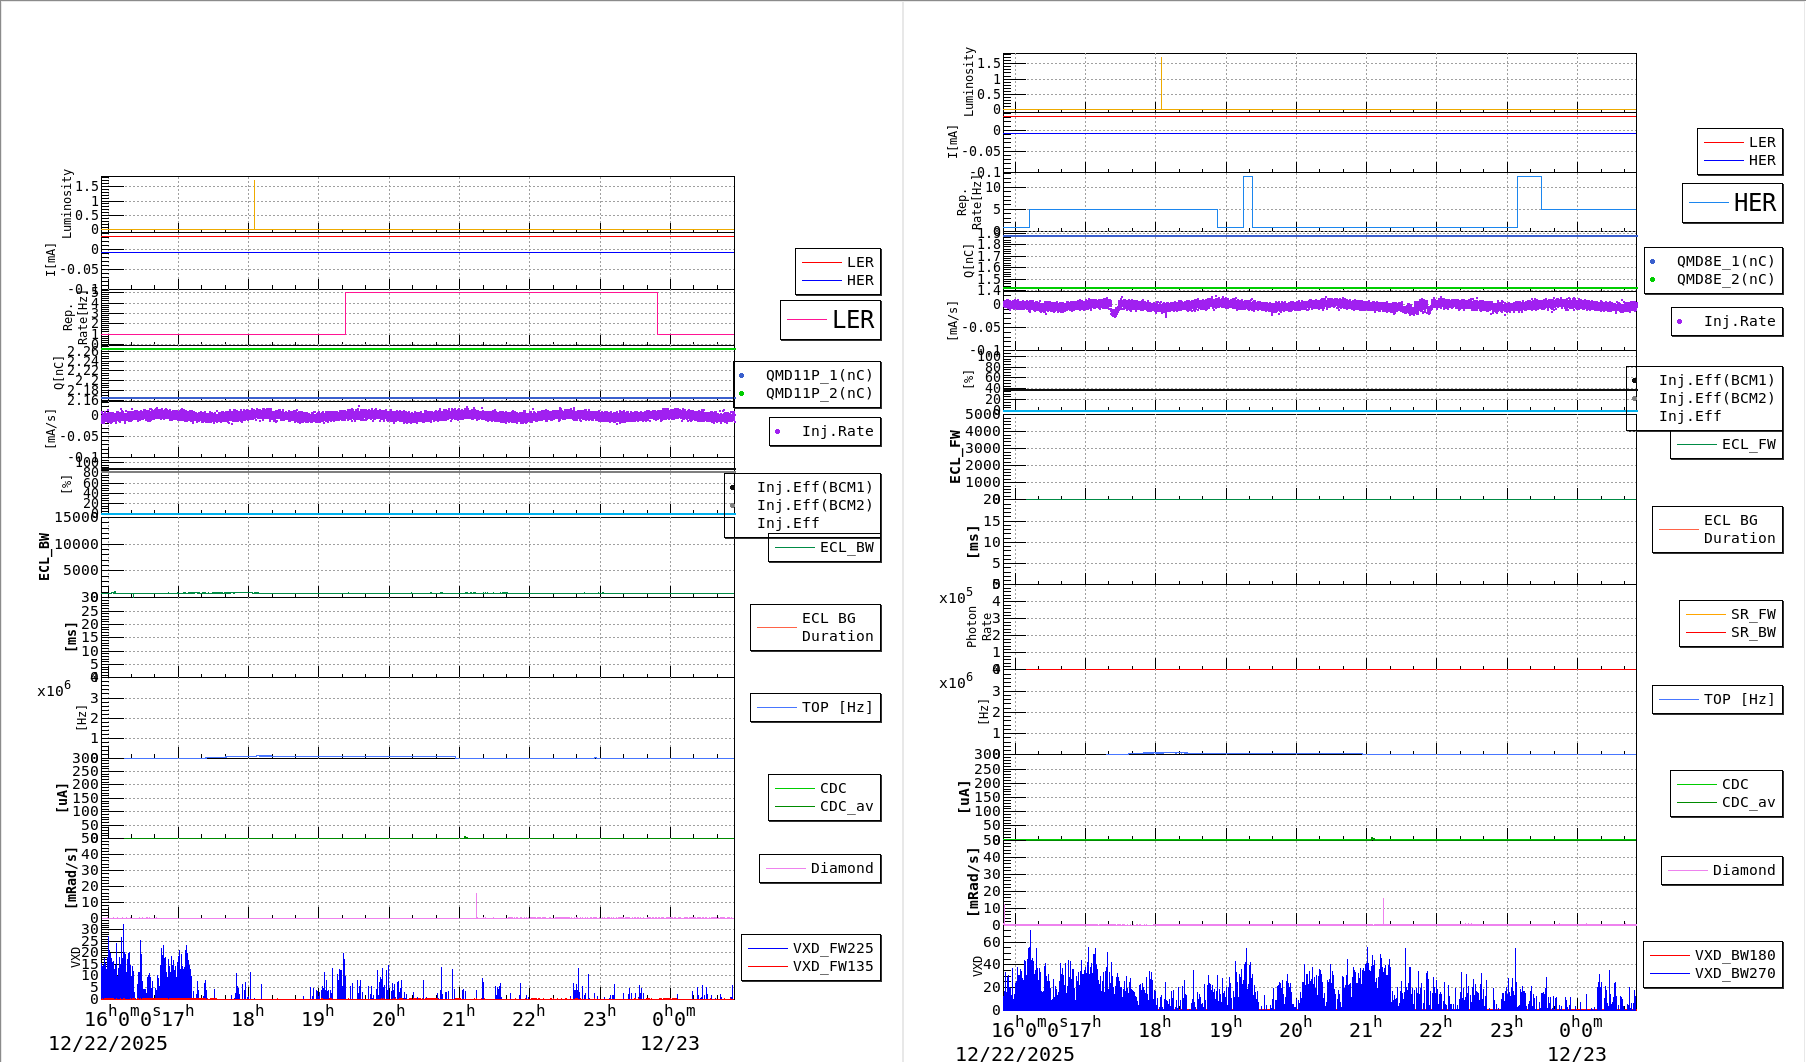Toggle the Inj.Eff(BCM1) legend marker
The width and height of the screenshot is (1806, 1062).
pyautogui.click(x=733, y=489)
